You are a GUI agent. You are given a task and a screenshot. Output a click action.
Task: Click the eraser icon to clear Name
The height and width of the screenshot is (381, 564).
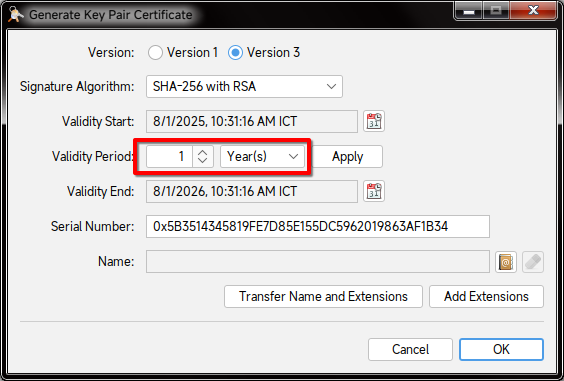[x=533, y=262]
